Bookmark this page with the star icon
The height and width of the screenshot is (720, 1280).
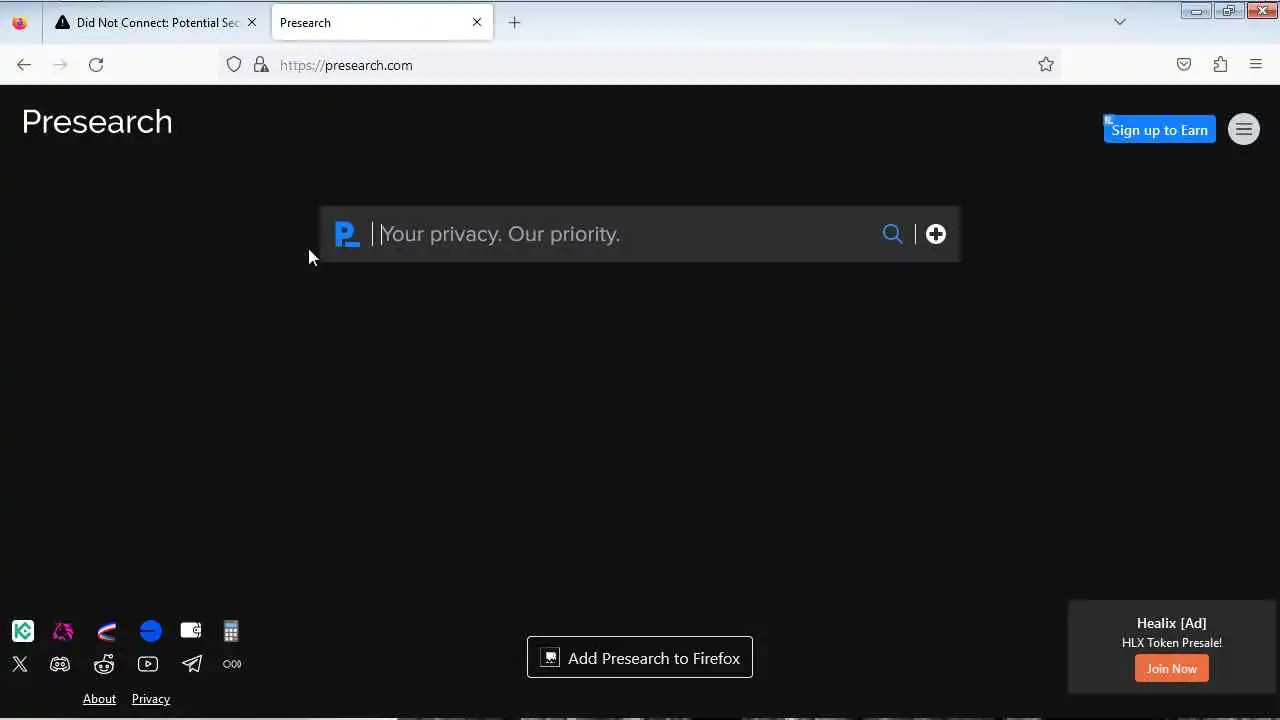1046,65
